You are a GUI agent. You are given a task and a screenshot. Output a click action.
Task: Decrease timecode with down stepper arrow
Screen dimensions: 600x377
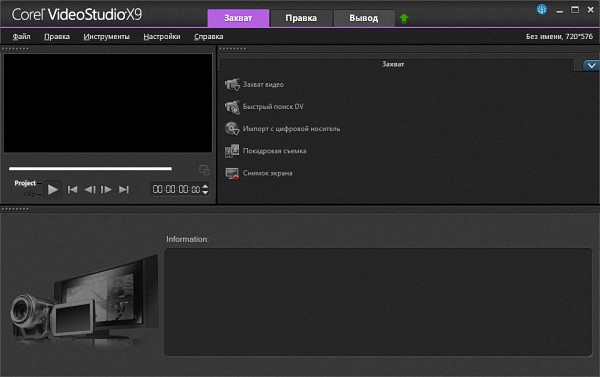pyautogui.click(x=205, y=192)
